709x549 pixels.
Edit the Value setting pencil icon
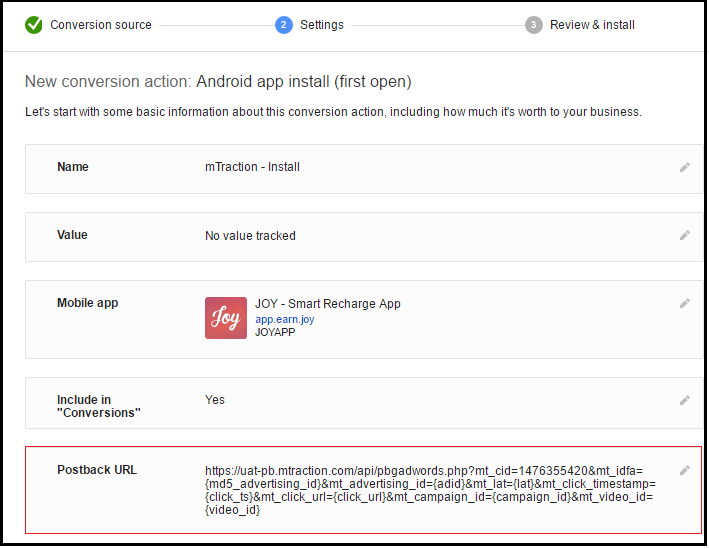(x=685, y=235)
